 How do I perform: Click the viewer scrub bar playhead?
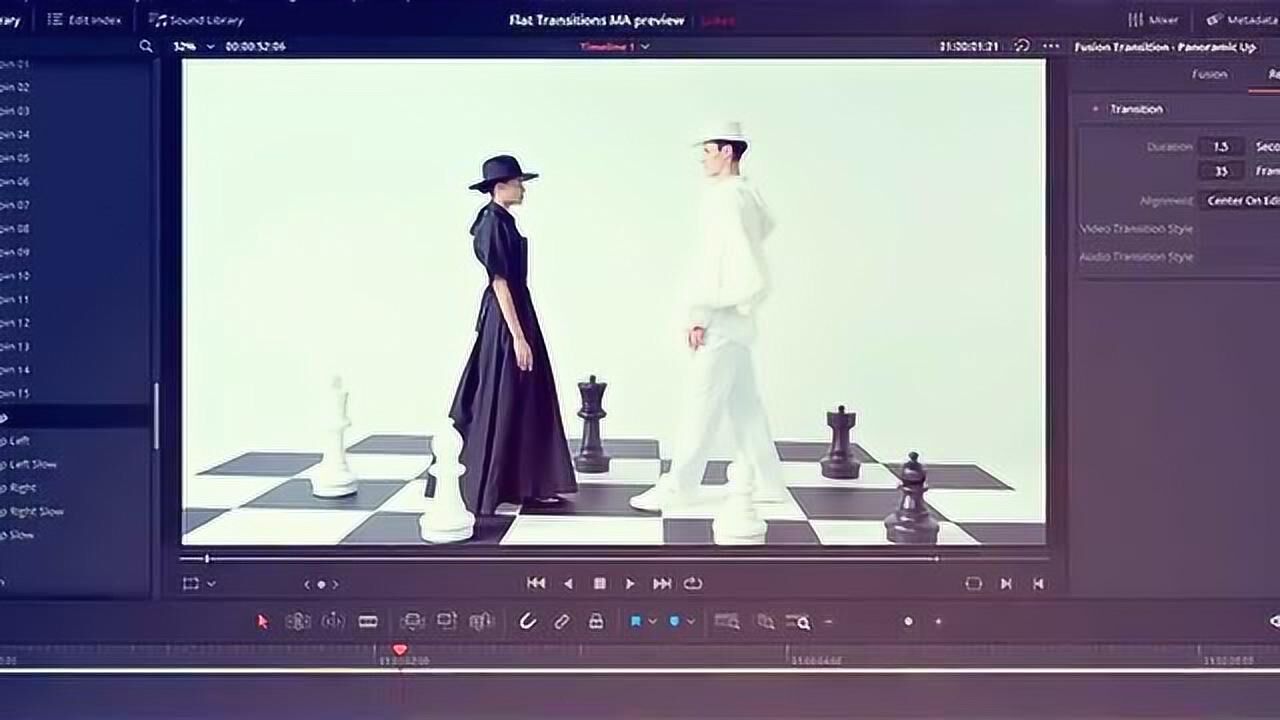coord(207,558)
